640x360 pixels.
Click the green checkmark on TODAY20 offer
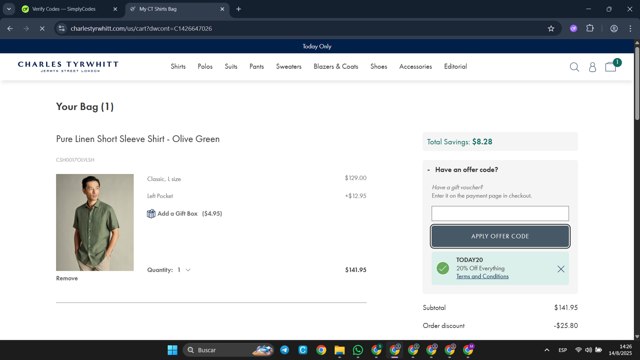(x=443, y=268)
